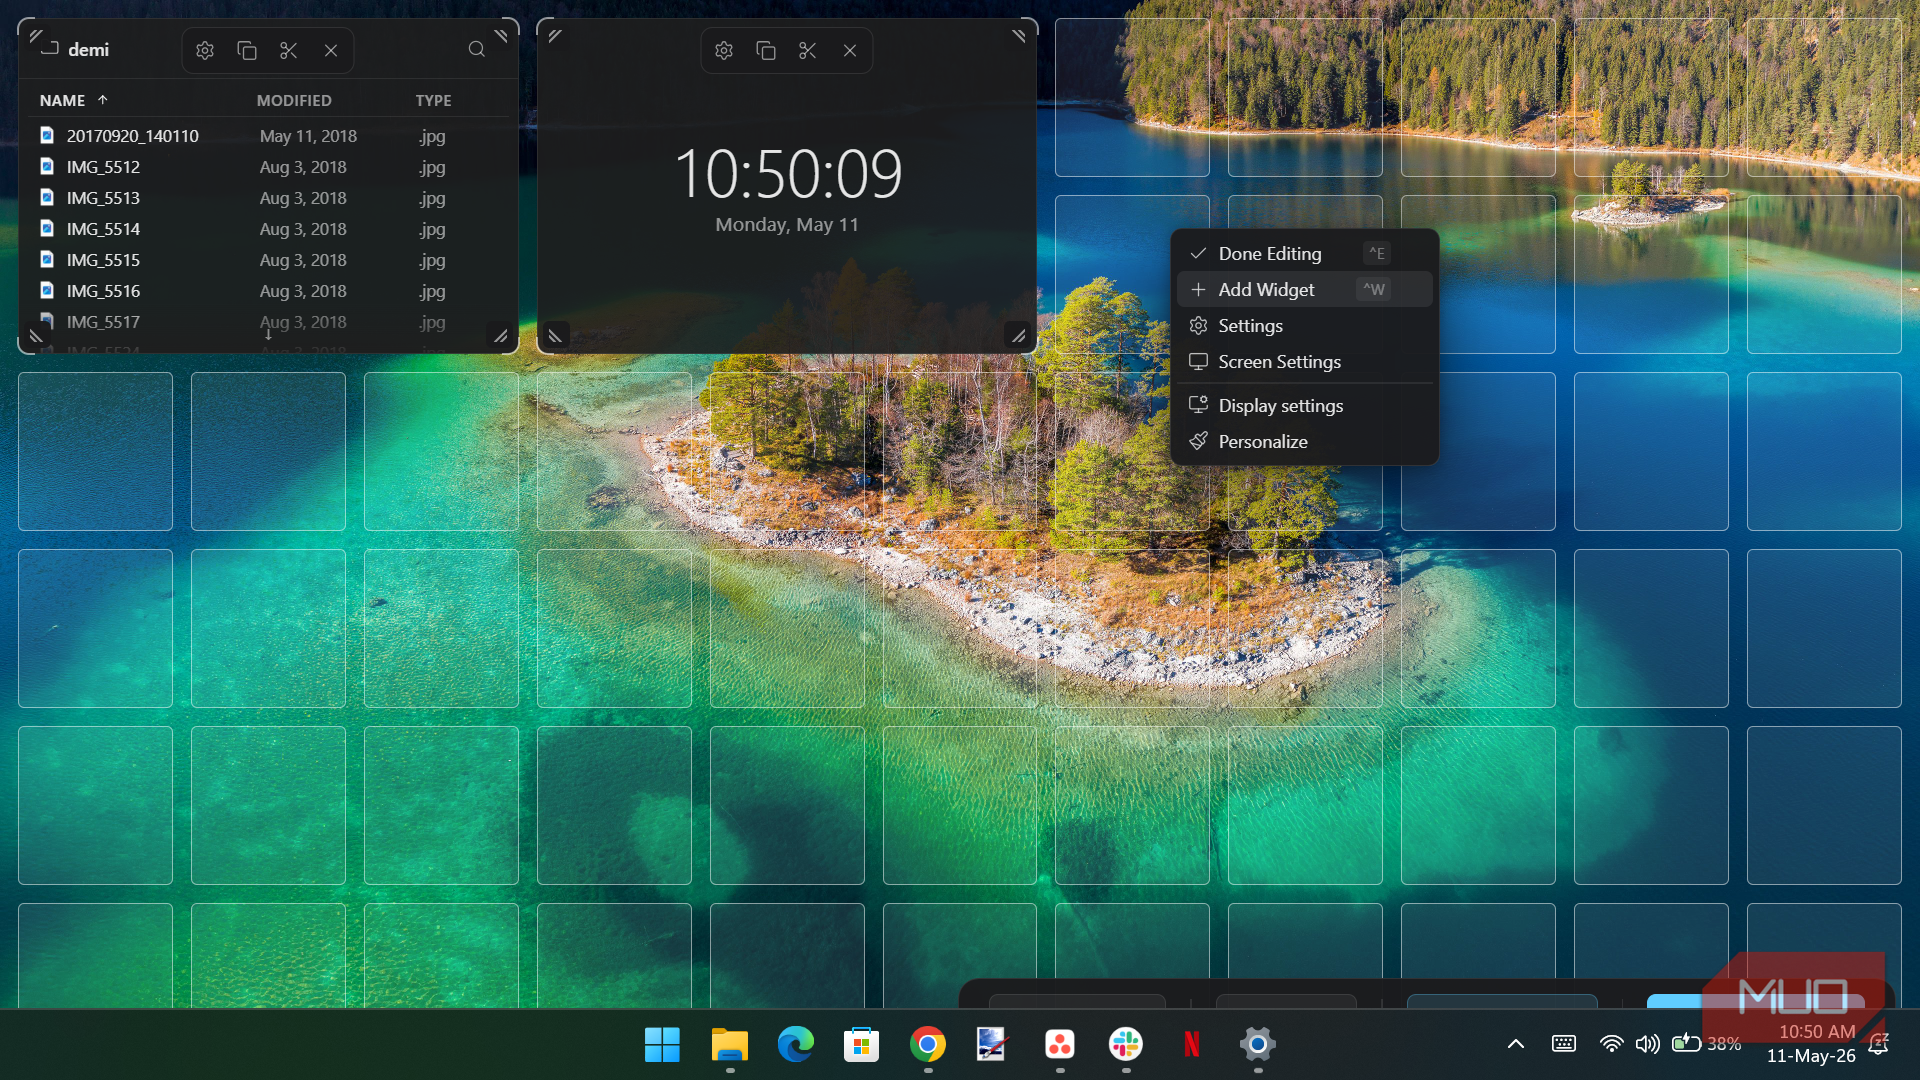The width and height of the screenshot is (1920, 1080).
Task: Click scissors cut icon in demi widget toolbar
Action: pyautogui.click(x=289, y=50)
